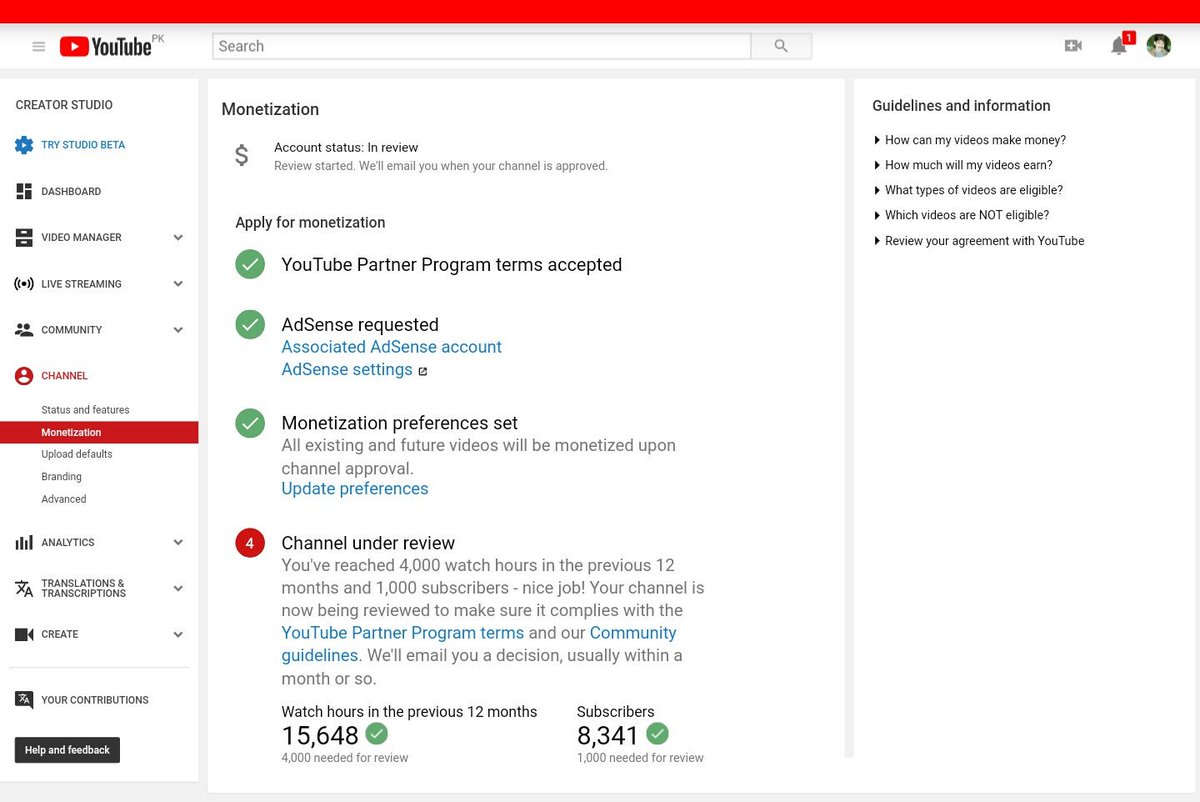Expand 'How can my videos make money?'

pyautogui.click(x=969, y=140)
